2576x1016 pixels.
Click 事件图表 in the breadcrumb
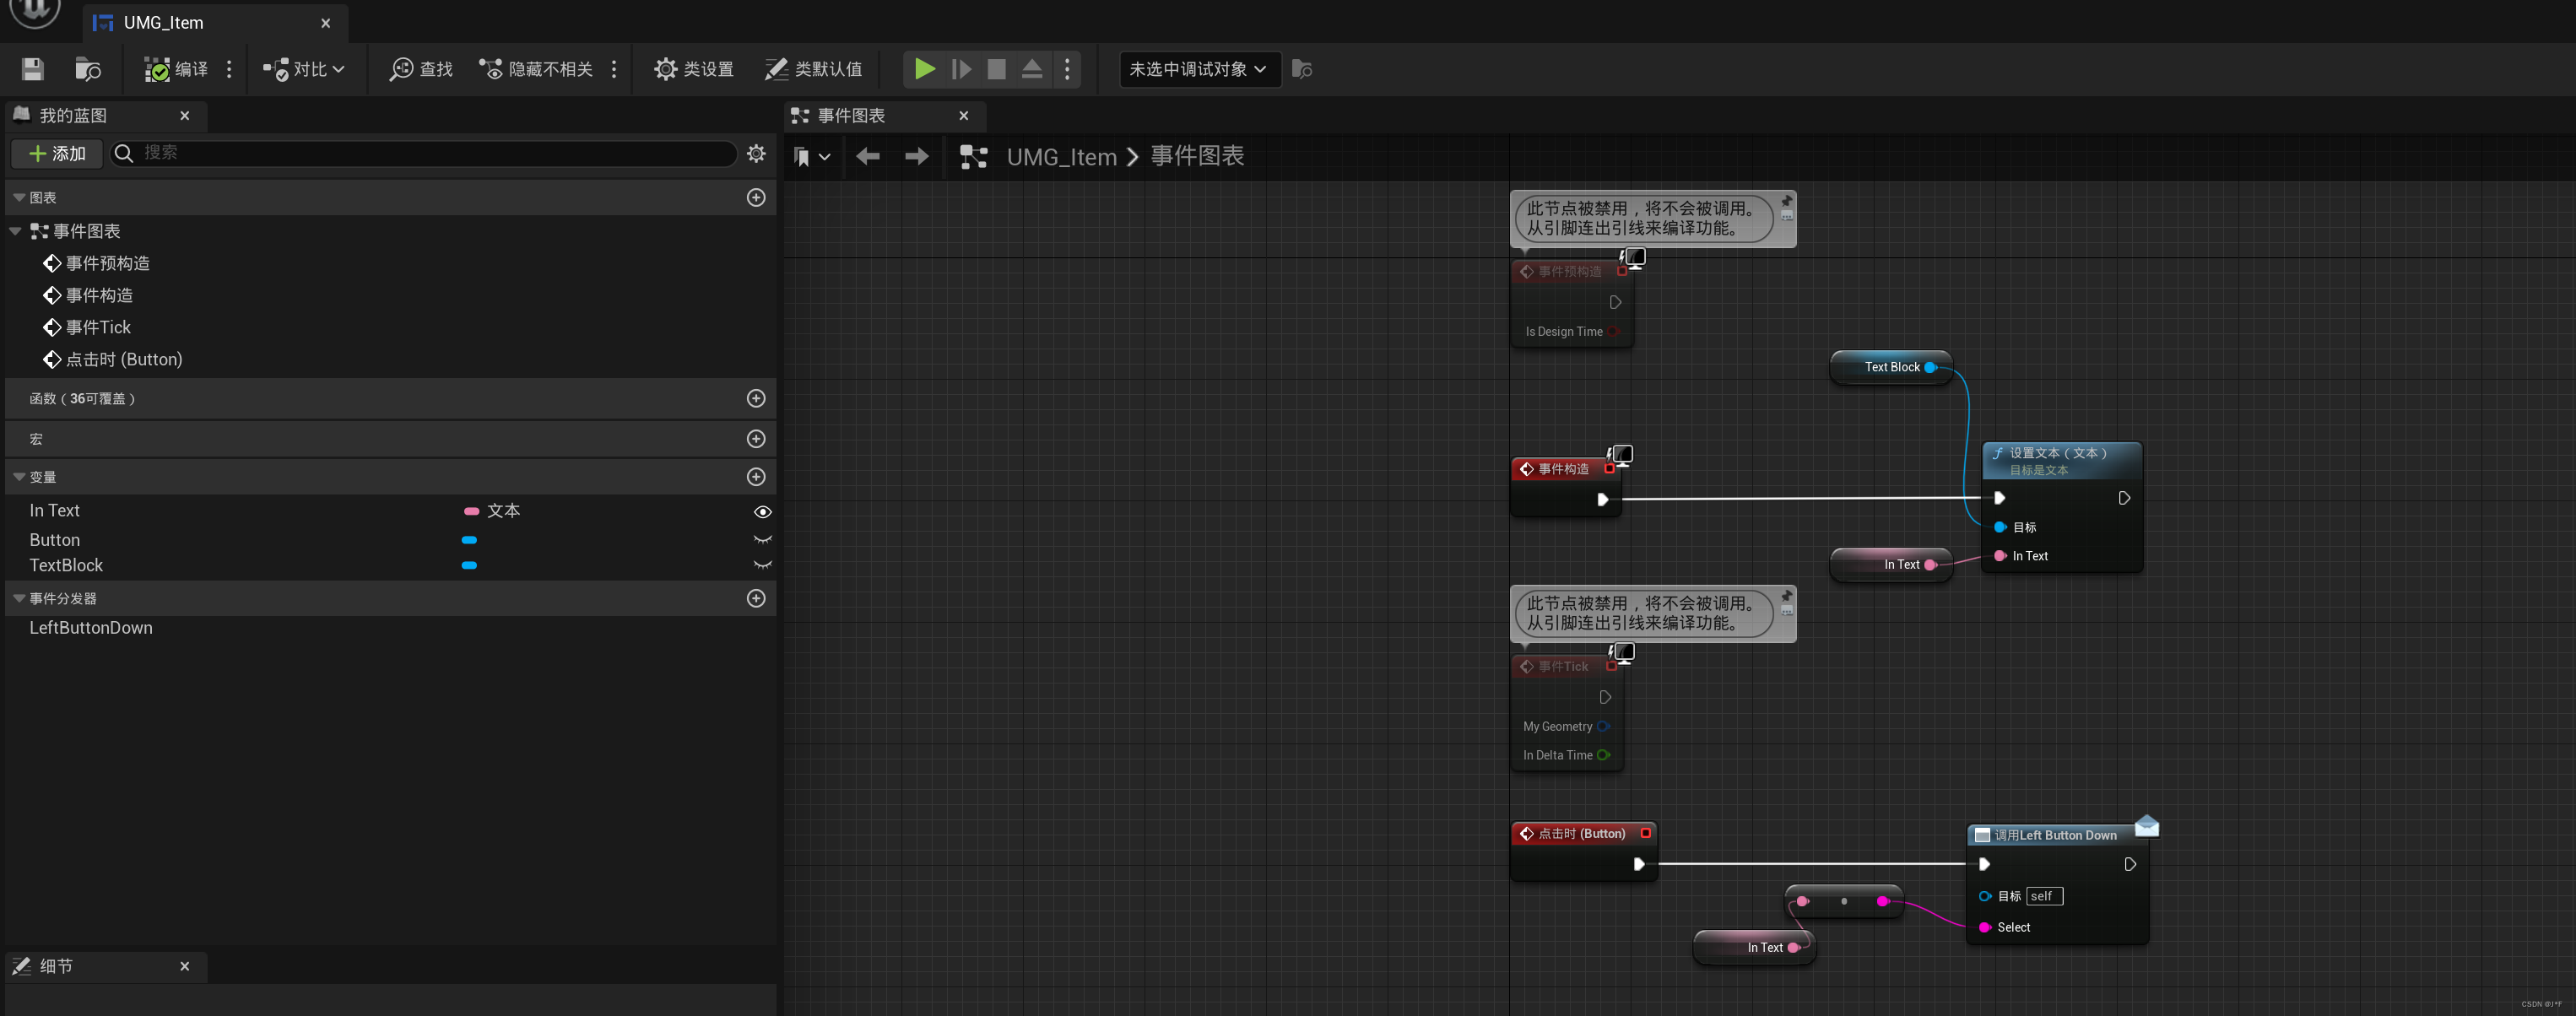1197,156
